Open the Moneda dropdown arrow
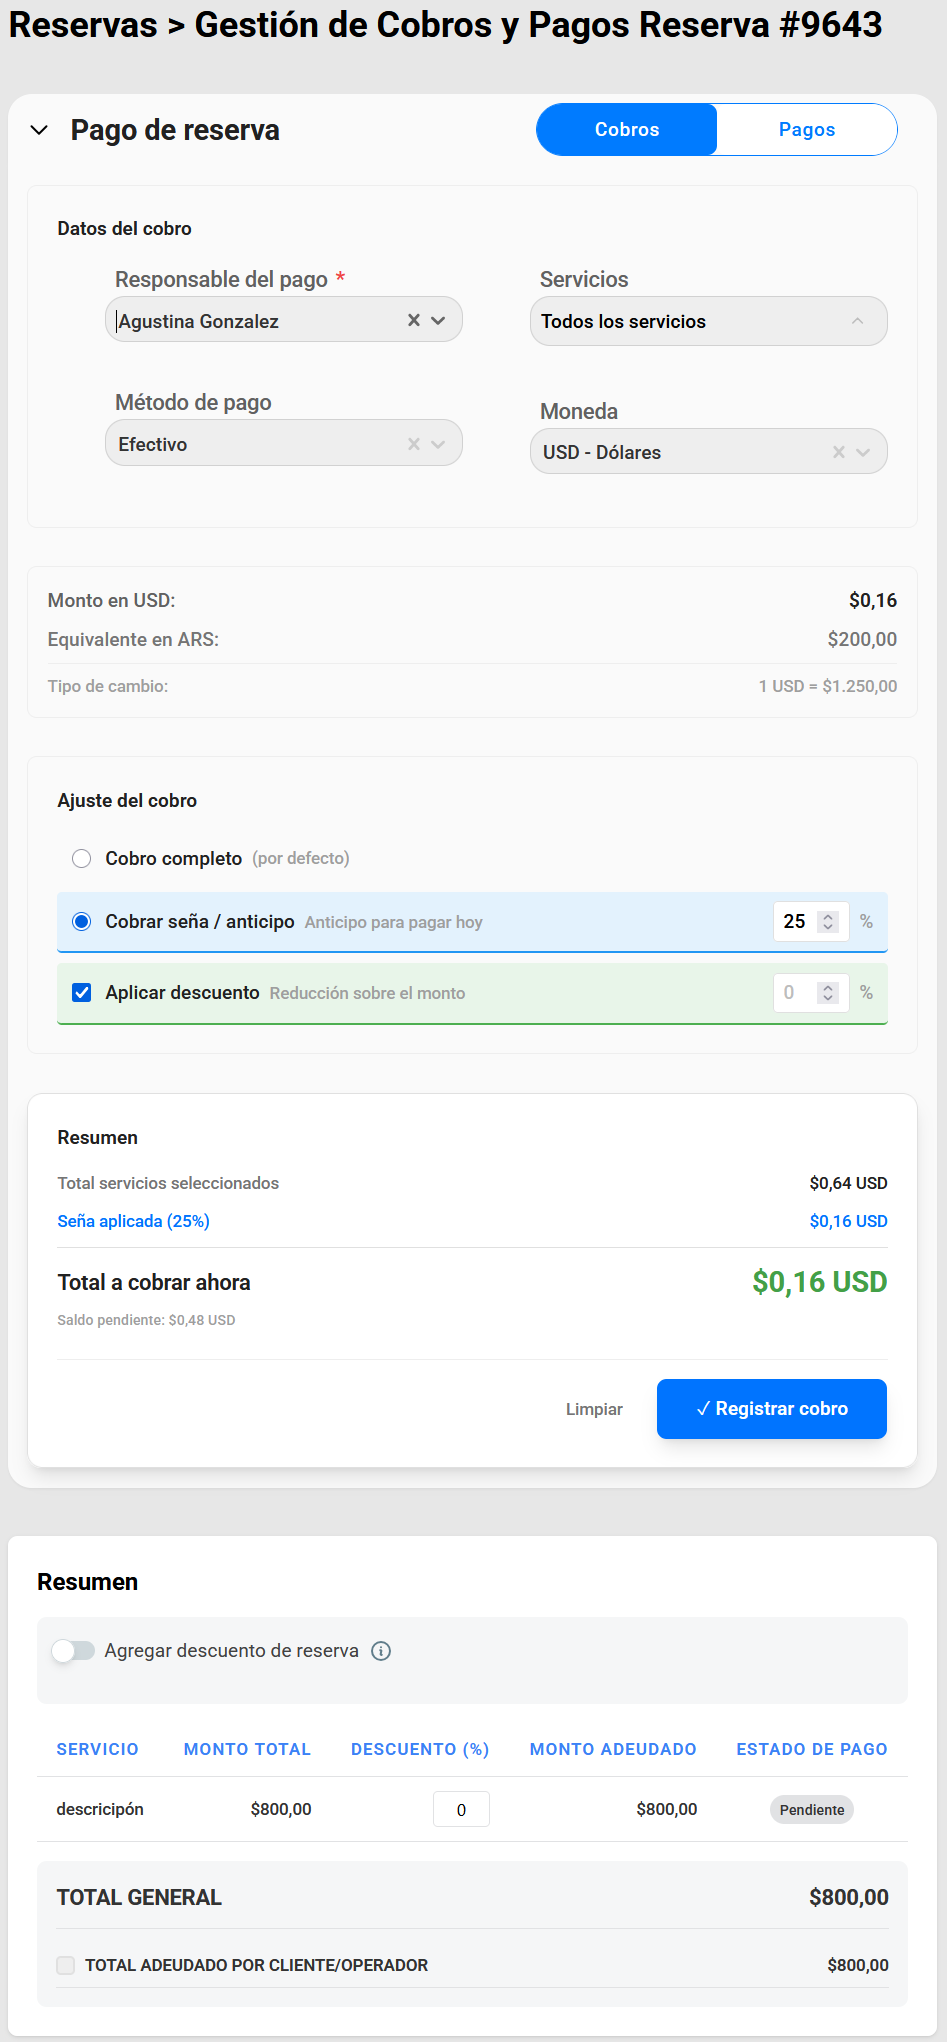The height and width of the screenshot is (2042, 947). coord(863,452)
